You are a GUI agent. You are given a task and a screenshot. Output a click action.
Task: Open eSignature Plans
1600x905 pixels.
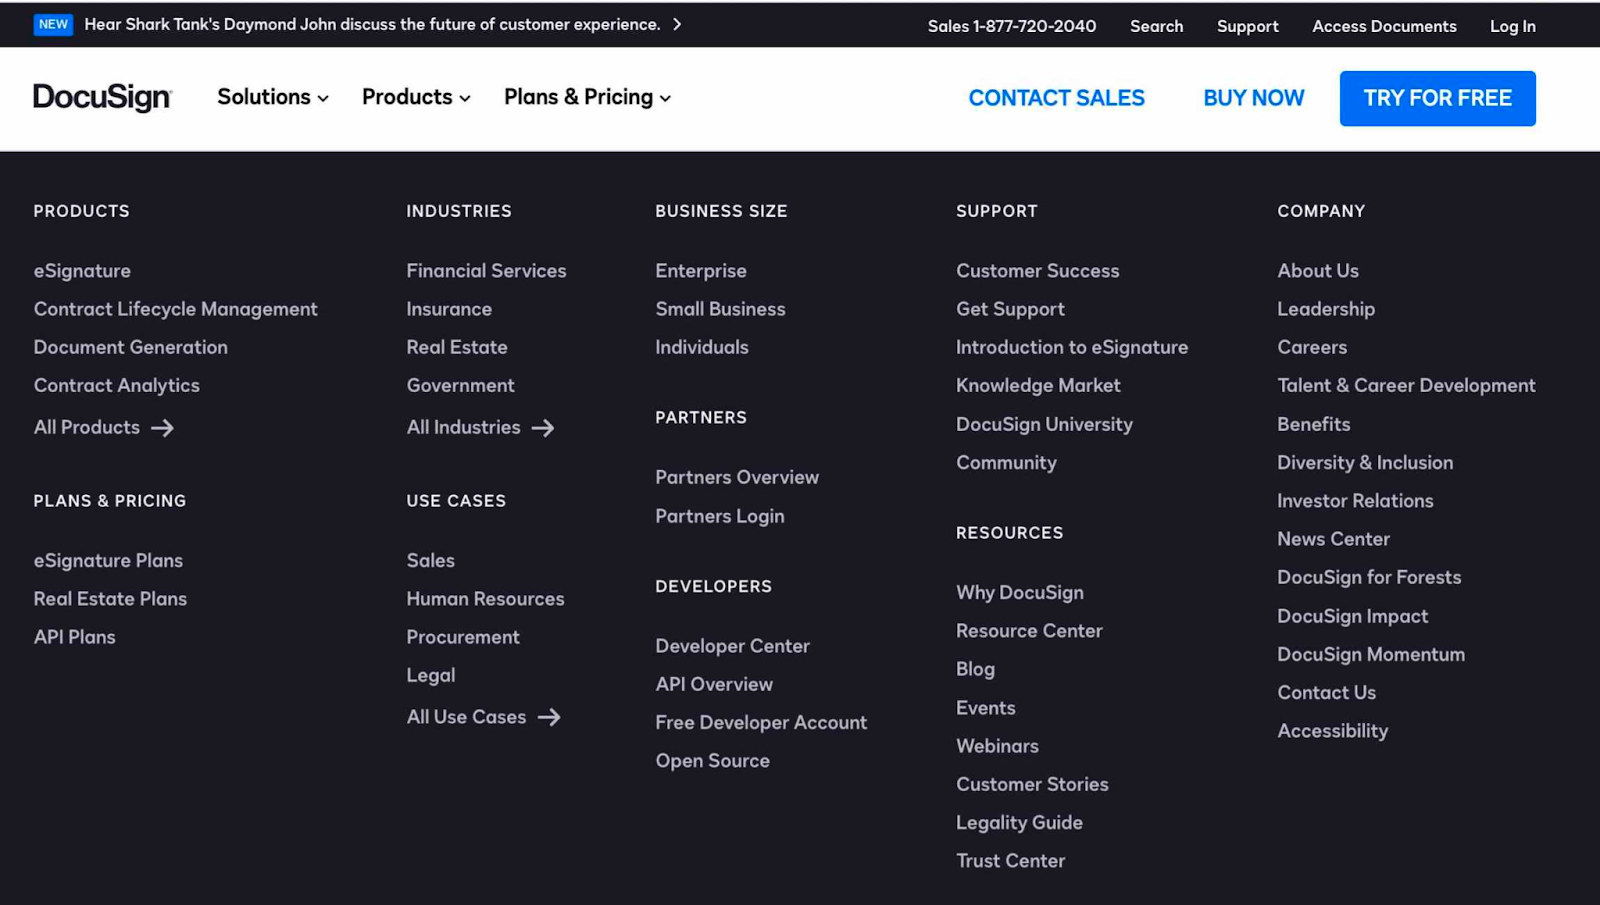pyautogui.click(x=108, y=560)
